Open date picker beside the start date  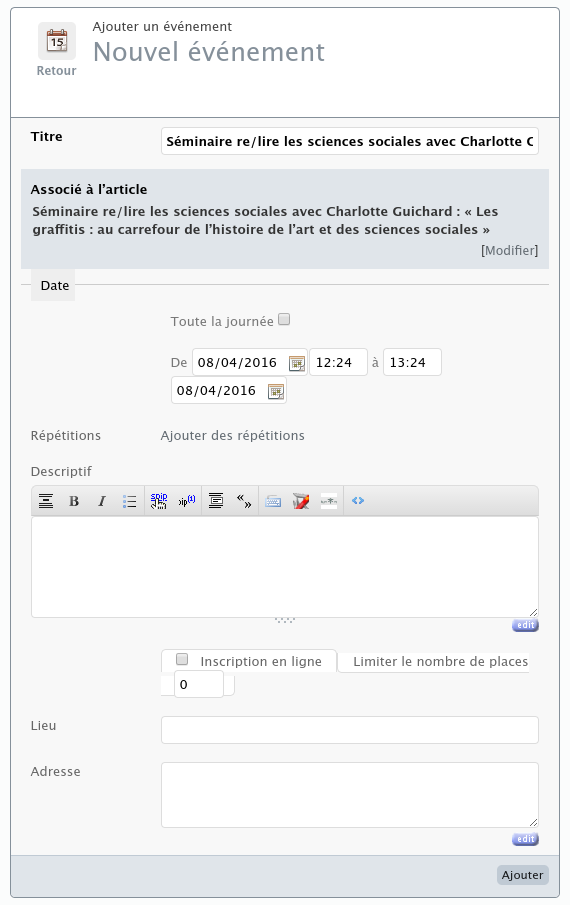(x=297, y=363)
